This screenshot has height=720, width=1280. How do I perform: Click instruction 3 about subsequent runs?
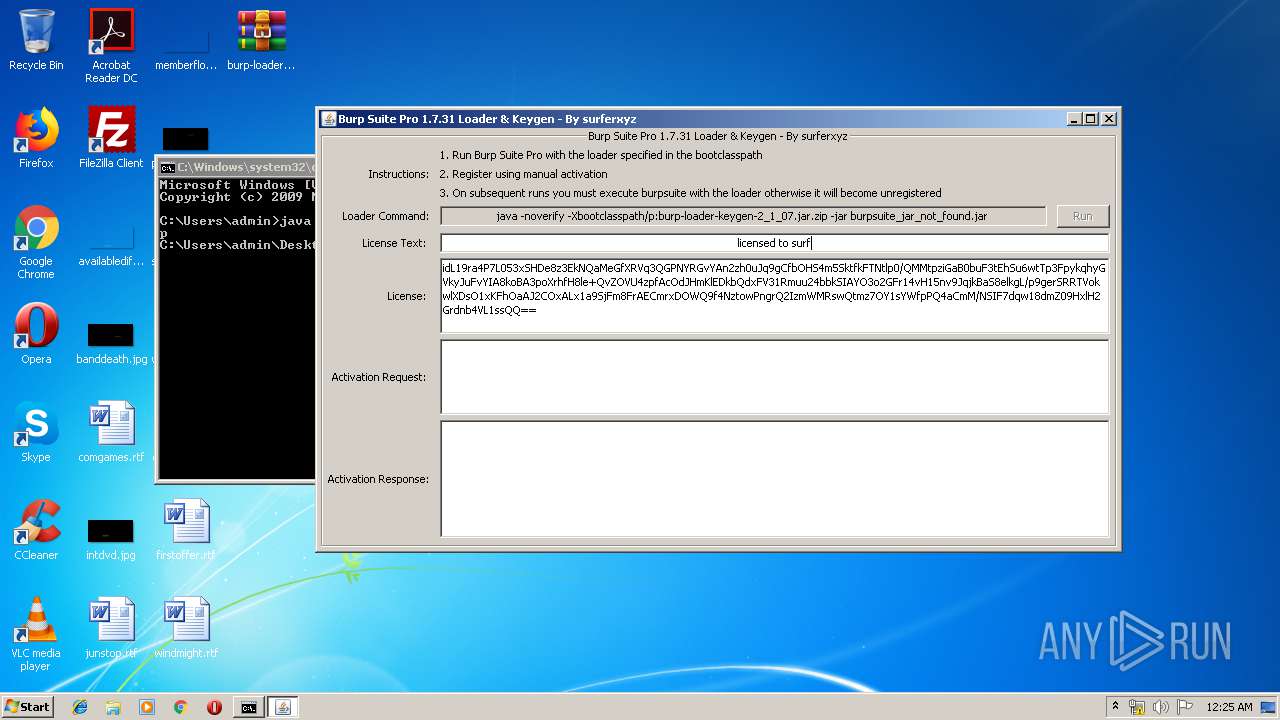(690, 193)
